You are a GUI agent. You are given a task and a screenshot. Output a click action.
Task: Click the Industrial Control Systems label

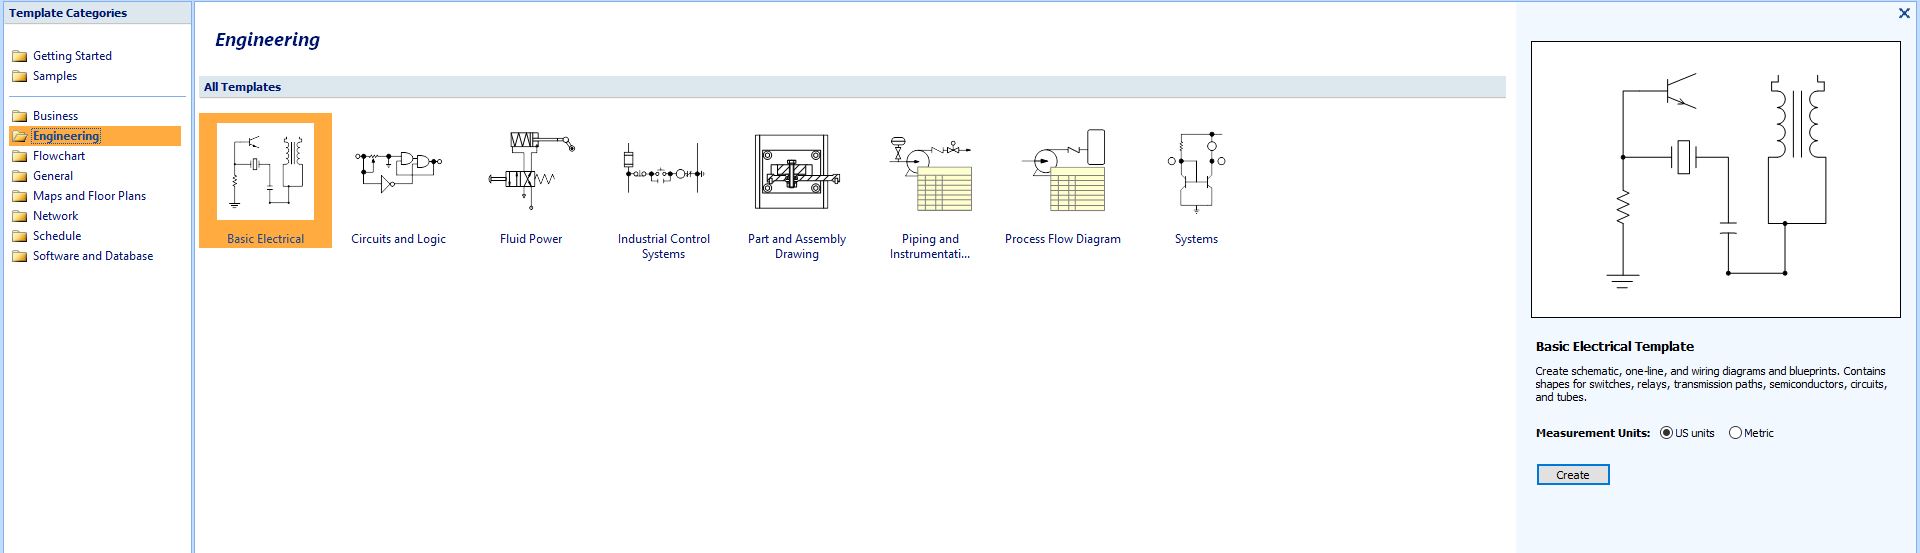coord(664,246)
